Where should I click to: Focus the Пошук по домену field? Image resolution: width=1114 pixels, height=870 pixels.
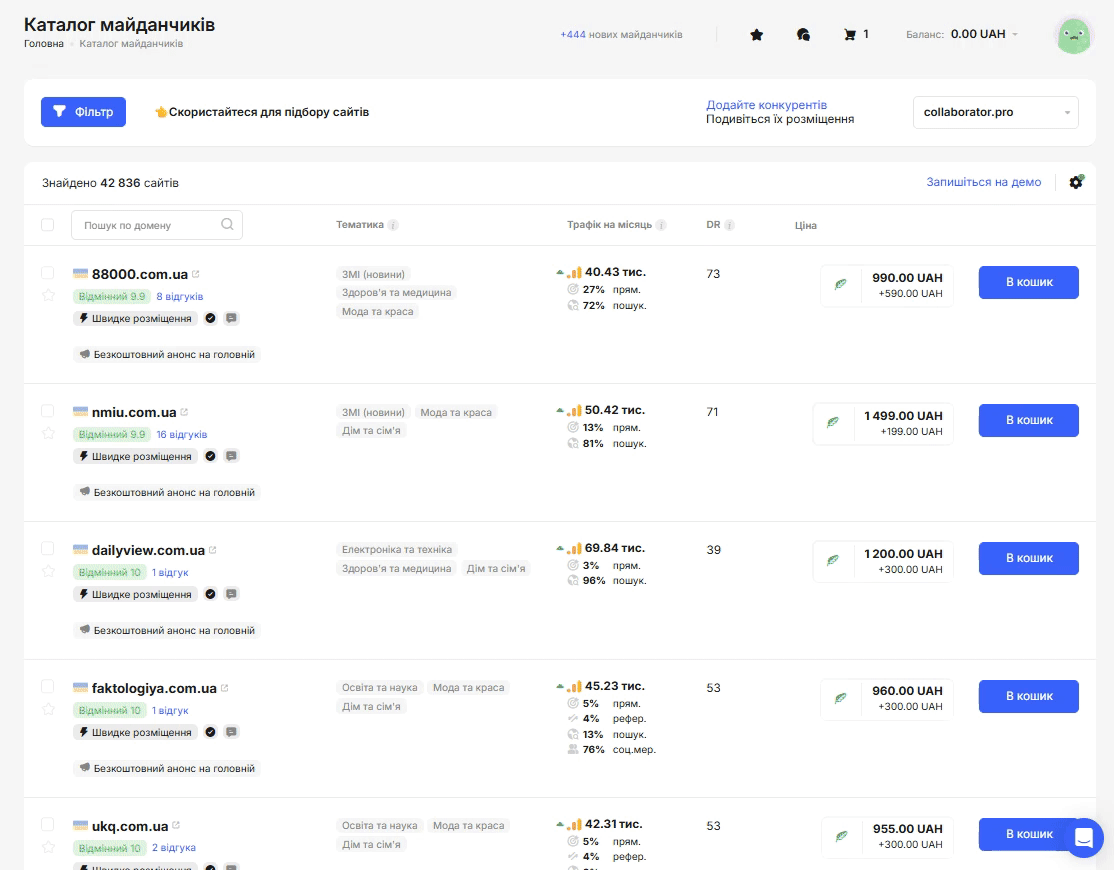(x=156, y=225)
